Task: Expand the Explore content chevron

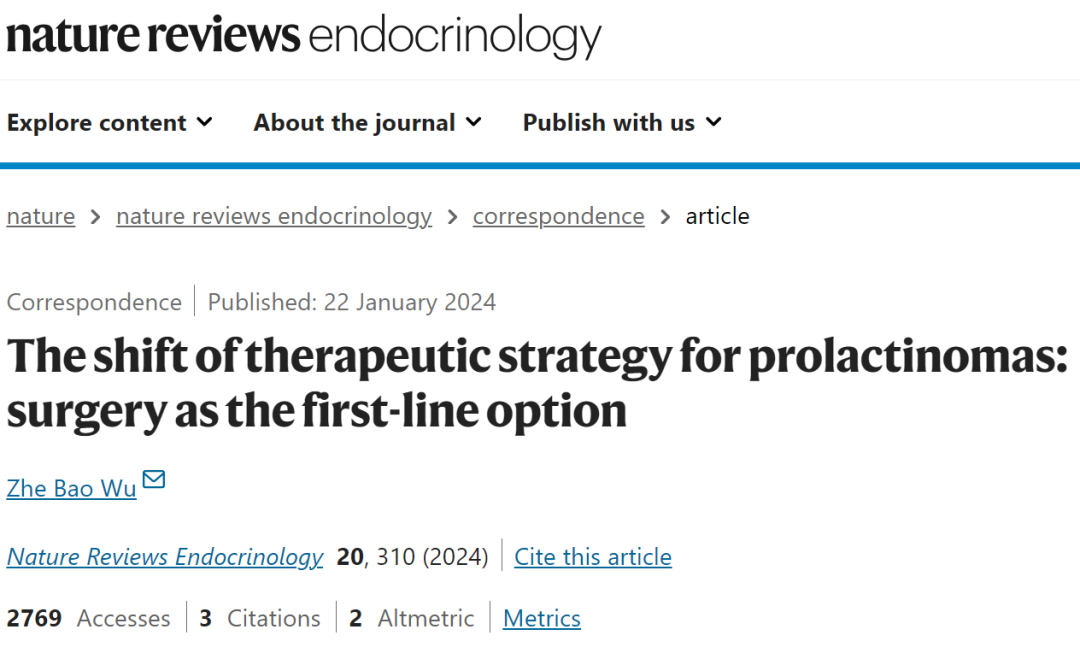Action: (205, 122)
